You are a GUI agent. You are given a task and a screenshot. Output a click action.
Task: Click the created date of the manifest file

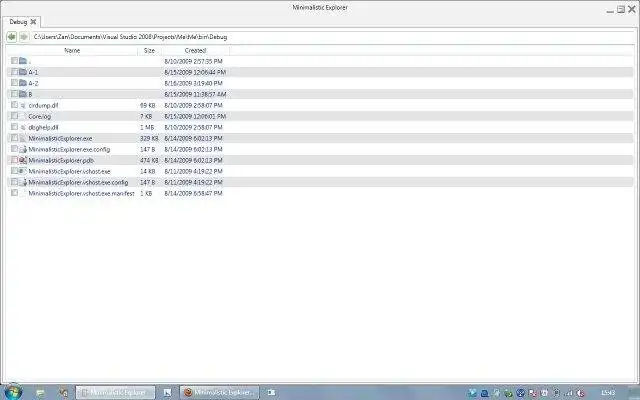pos(193,193)
